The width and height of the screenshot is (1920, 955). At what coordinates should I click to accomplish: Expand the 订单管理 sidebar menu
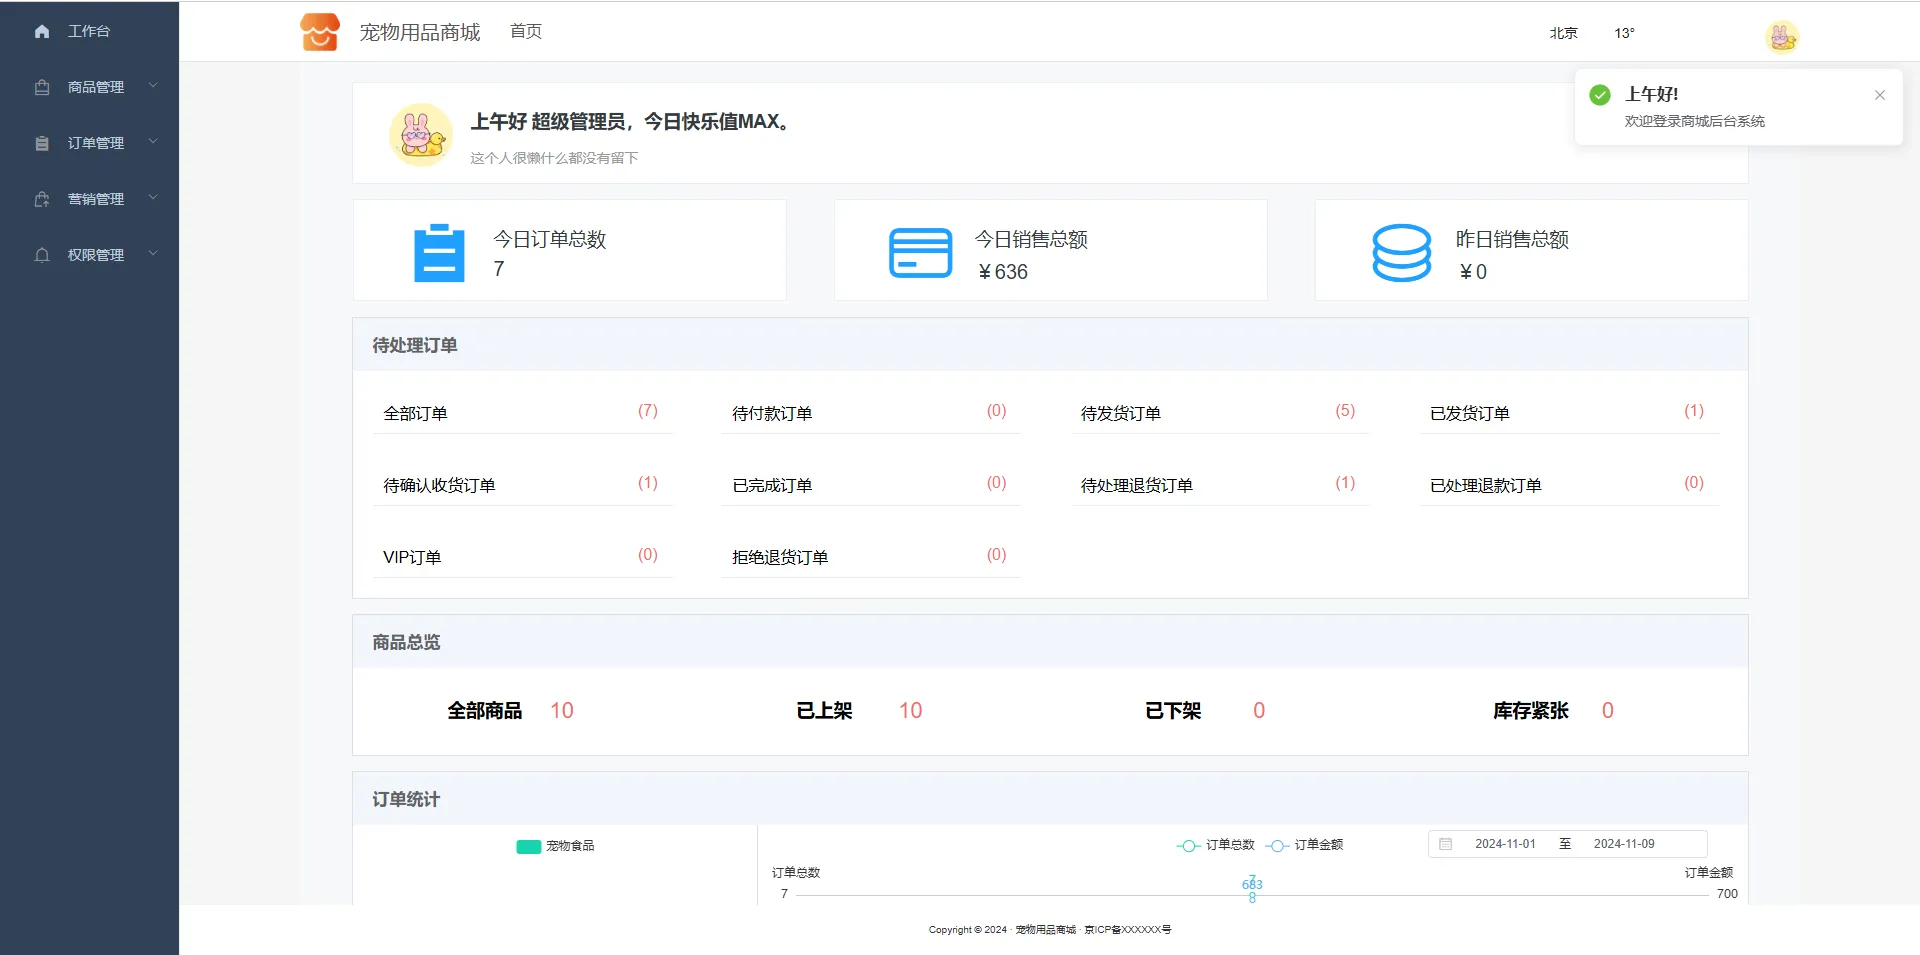(96, 143)
